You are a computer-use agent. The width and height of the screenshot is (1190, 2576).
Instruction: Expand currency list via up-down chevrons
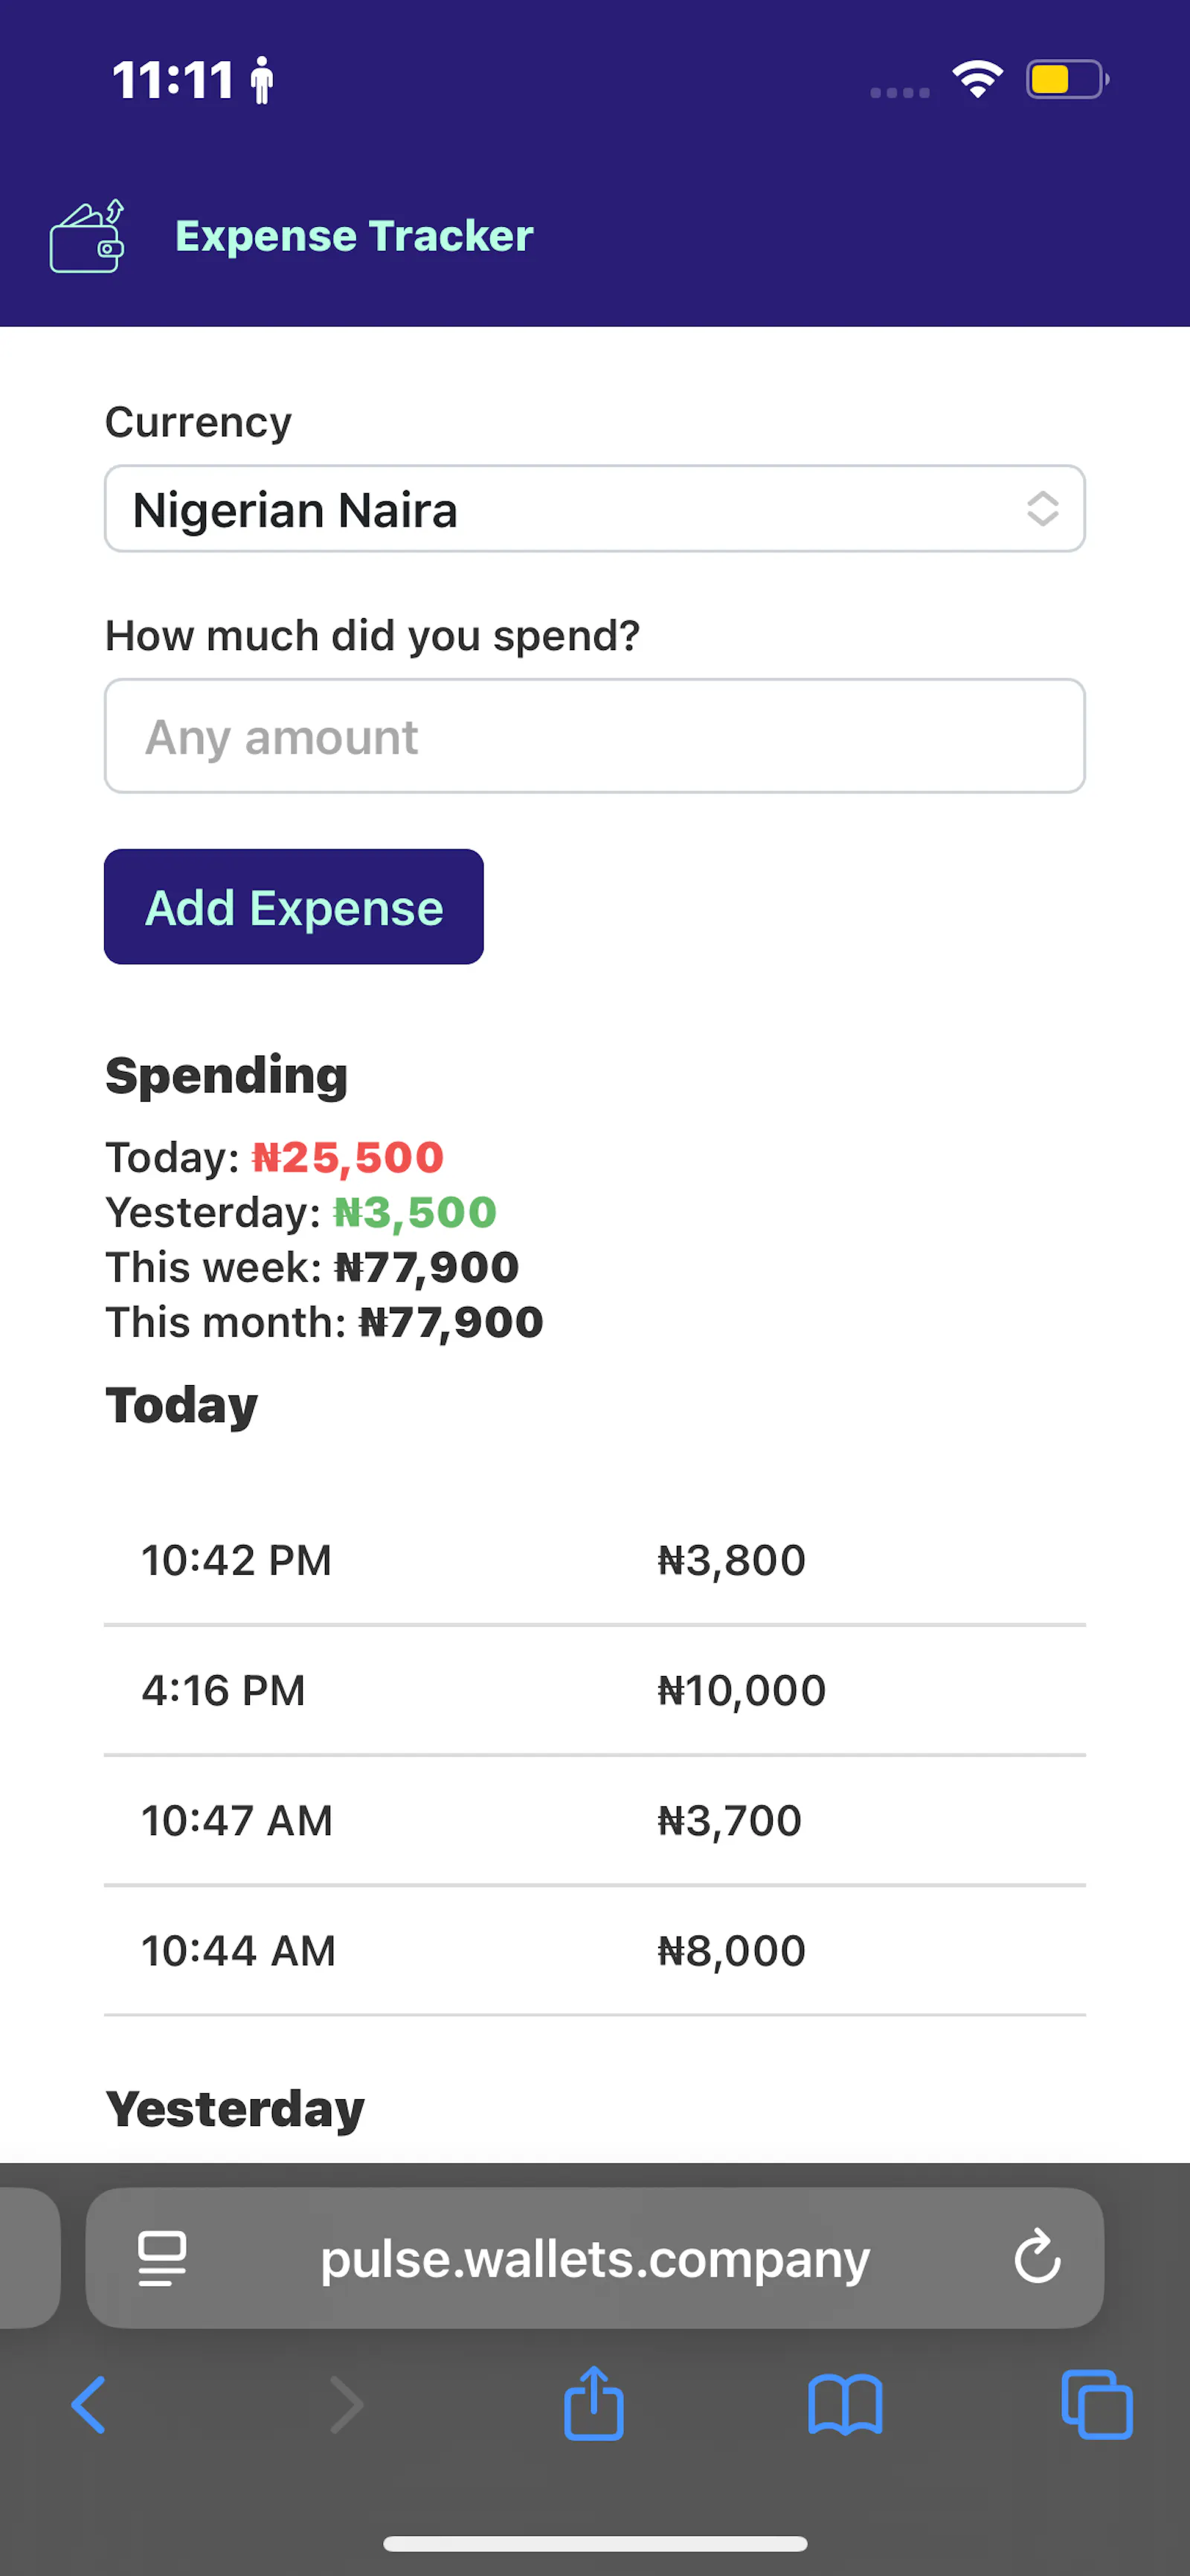tap(1042, 509)
